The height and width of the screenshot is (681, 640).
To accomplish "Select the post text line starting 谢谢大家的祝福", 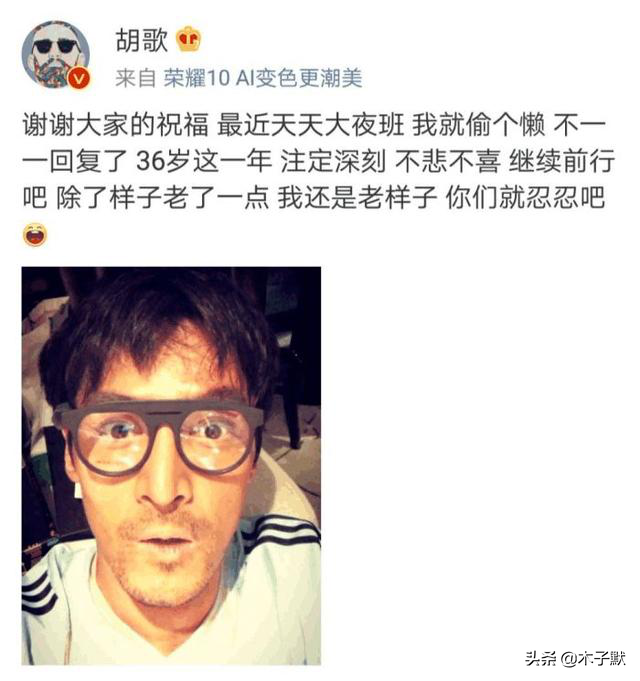I will [x=313, y=125].
